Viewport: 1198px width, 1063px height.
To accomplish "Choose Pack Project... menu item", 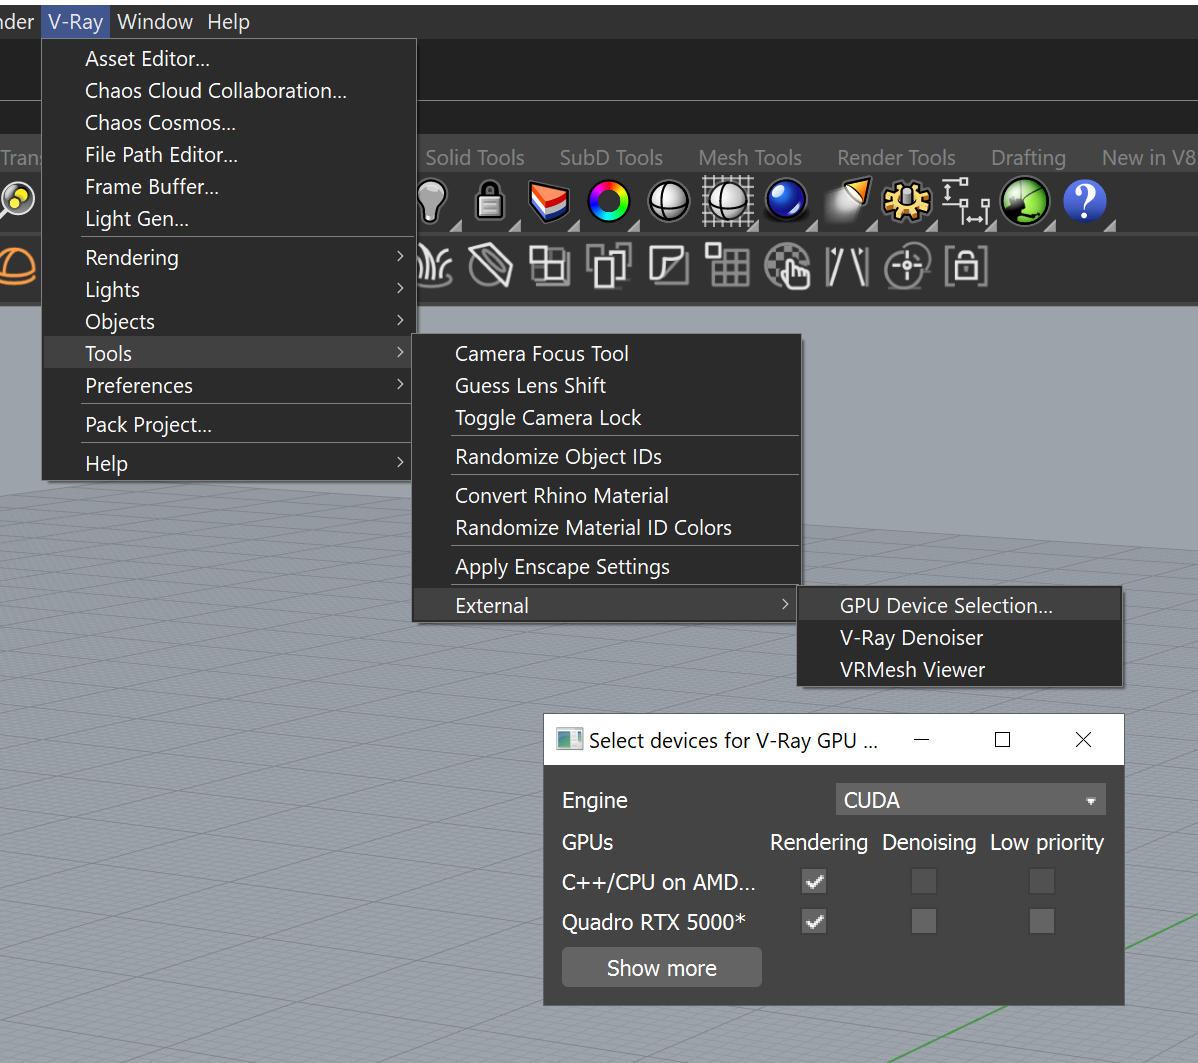I will (228, 425).
